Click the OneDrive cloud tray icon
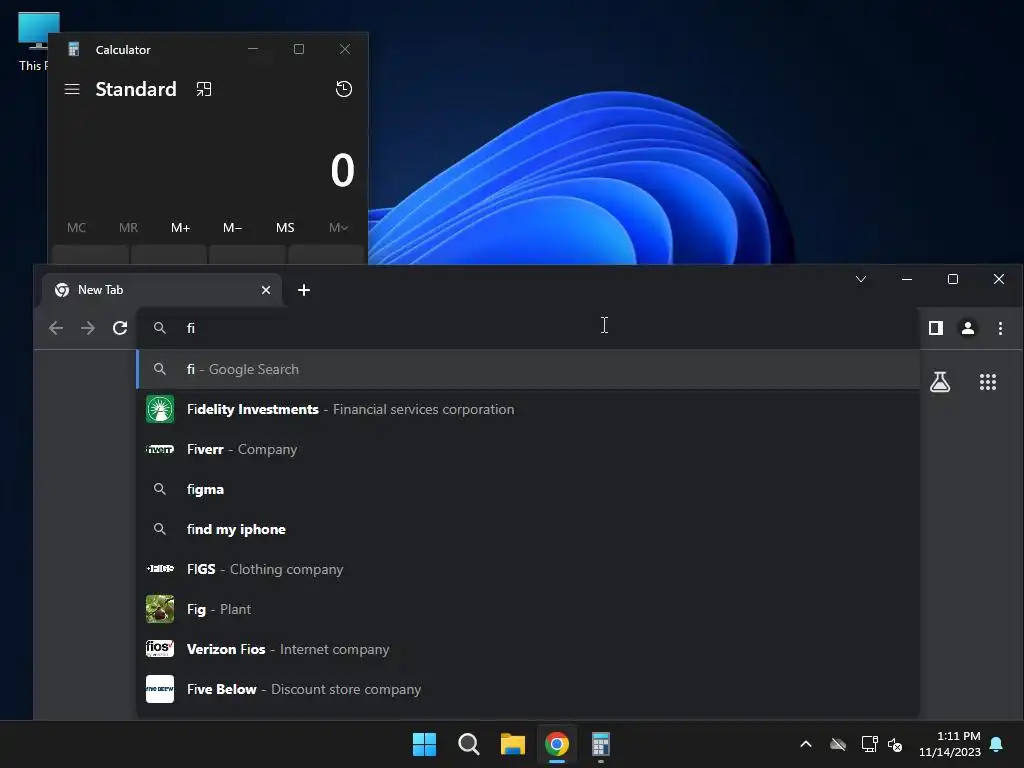Viewport: 1024px width, 768px height. click(x=838, y=744)
